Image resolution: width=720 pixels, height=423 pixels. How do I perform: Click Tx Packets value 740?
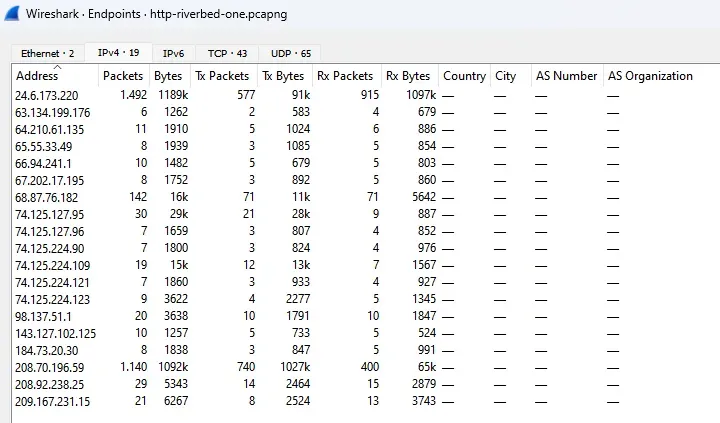(x=246, y=367)
